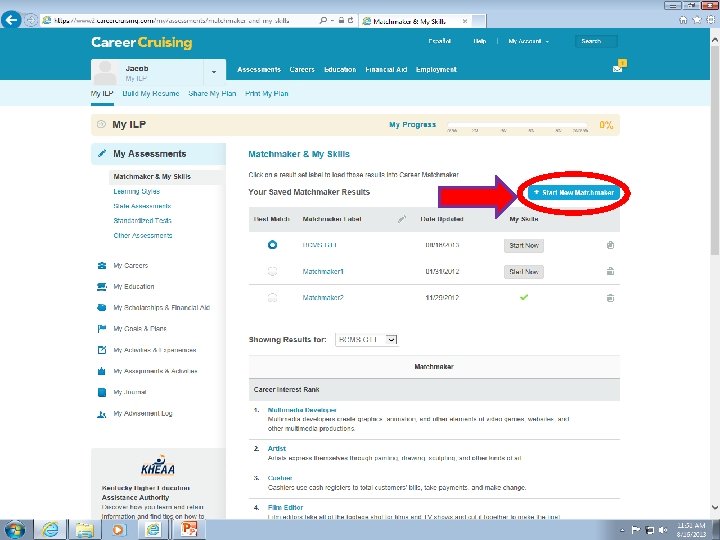Open the Windows Start button
The height and width of the screenshot is (540, 720).
(14, 529)
